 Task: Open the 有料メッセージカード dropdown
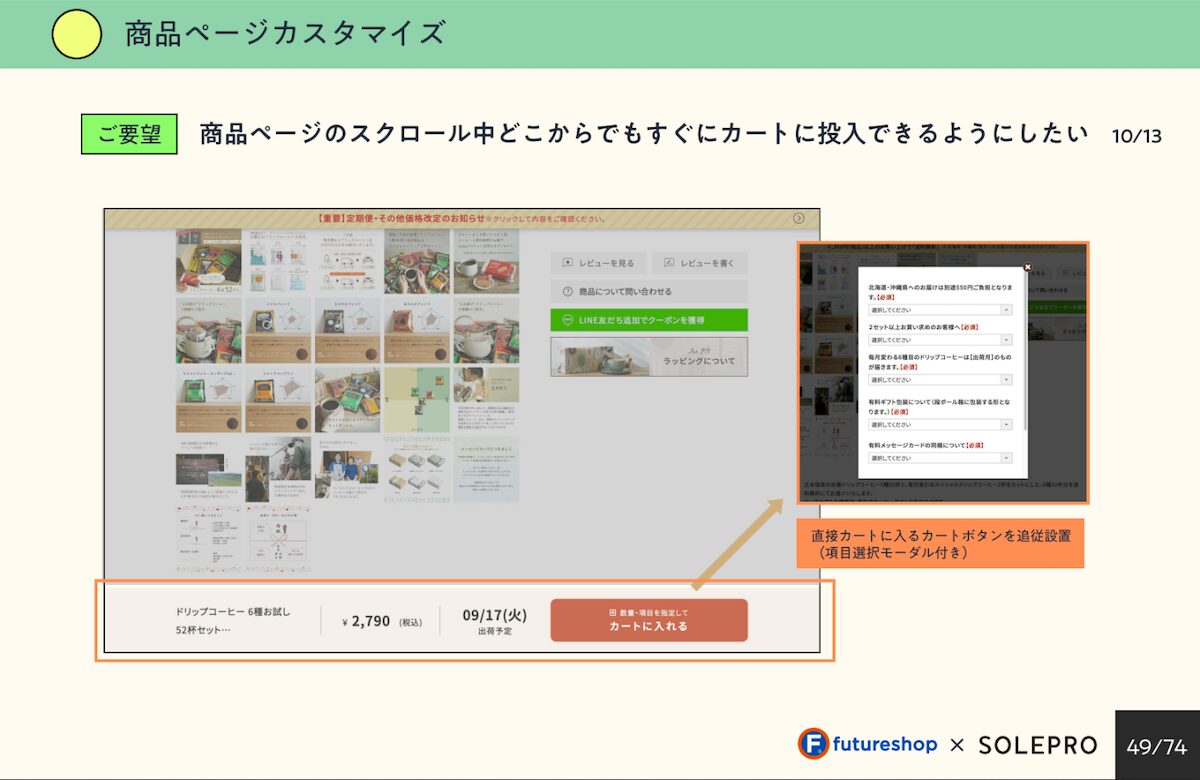[x=940, y=458]
